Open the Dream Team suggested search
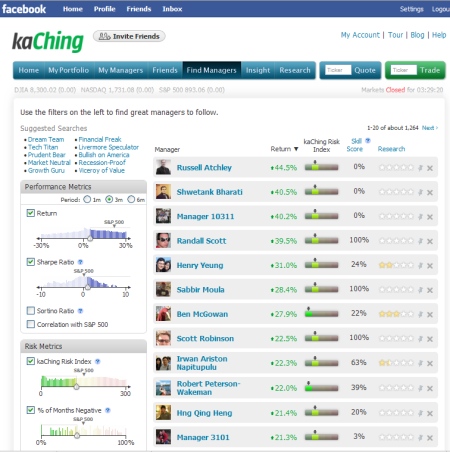 pyautogui.click(x=46, y=139)
